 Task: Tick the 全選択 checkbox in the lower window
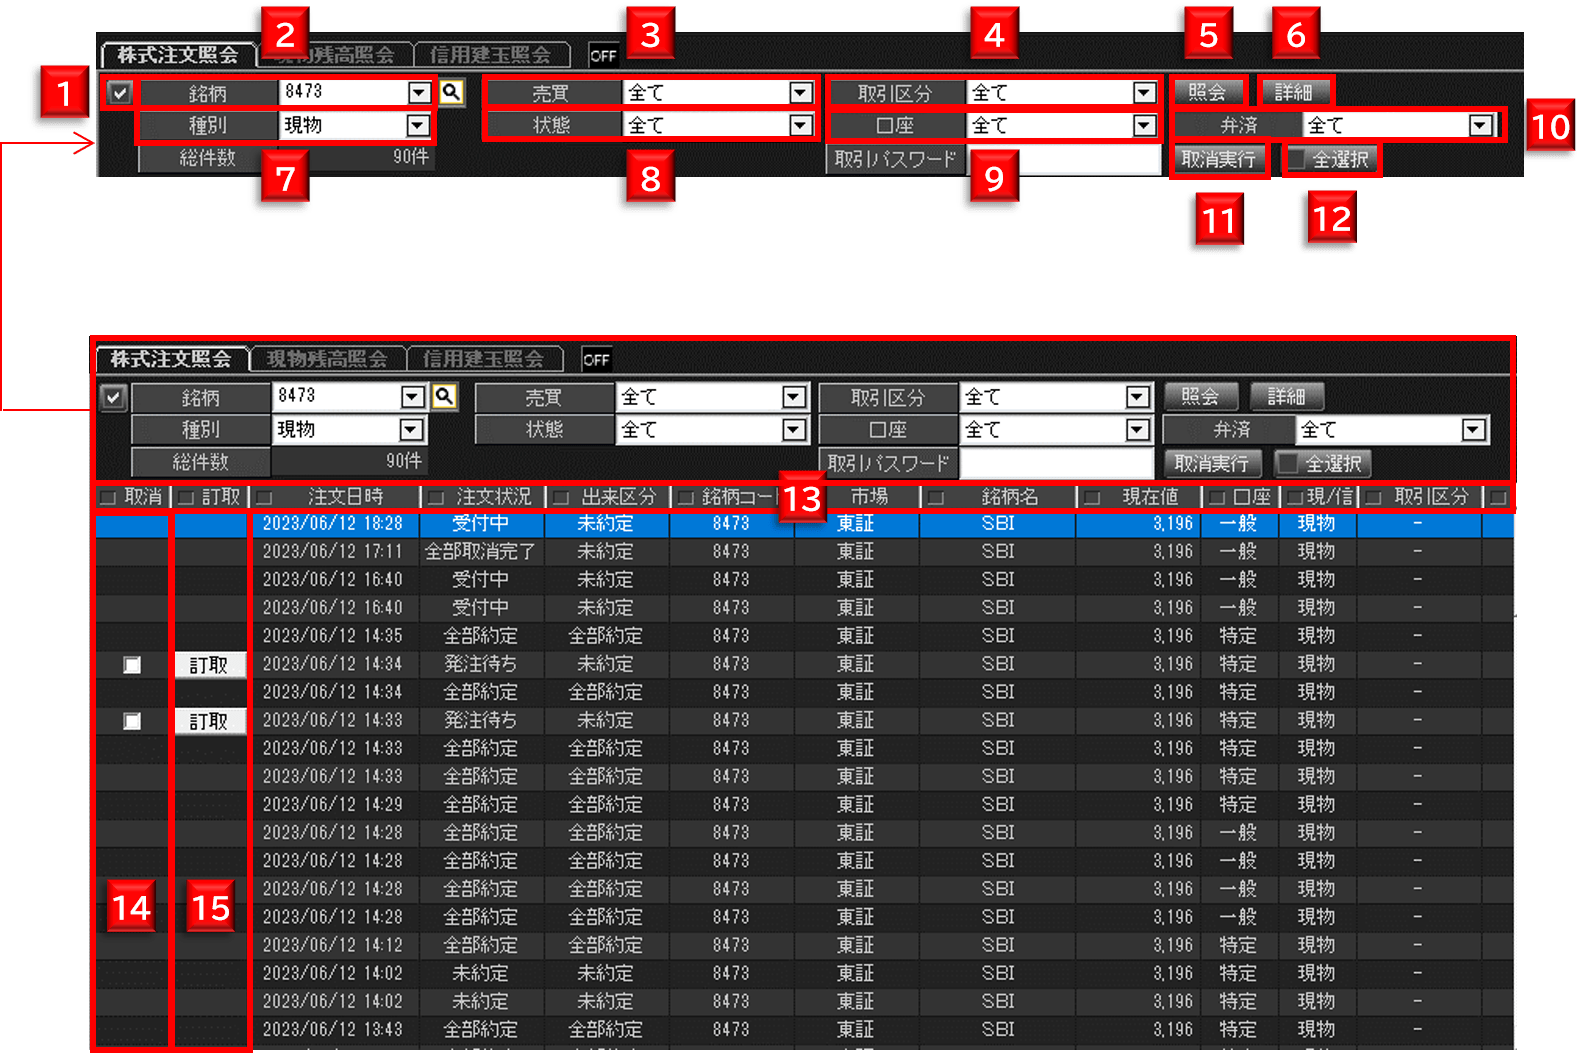coord(1290,463)
